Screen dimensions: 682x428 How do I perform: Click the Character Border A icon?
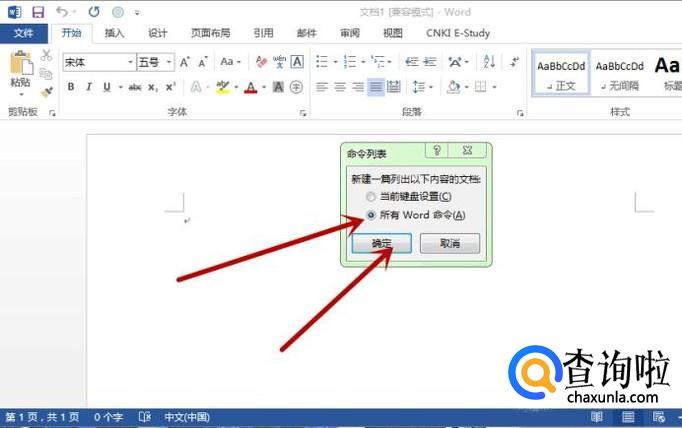click(x=297, y=62)
